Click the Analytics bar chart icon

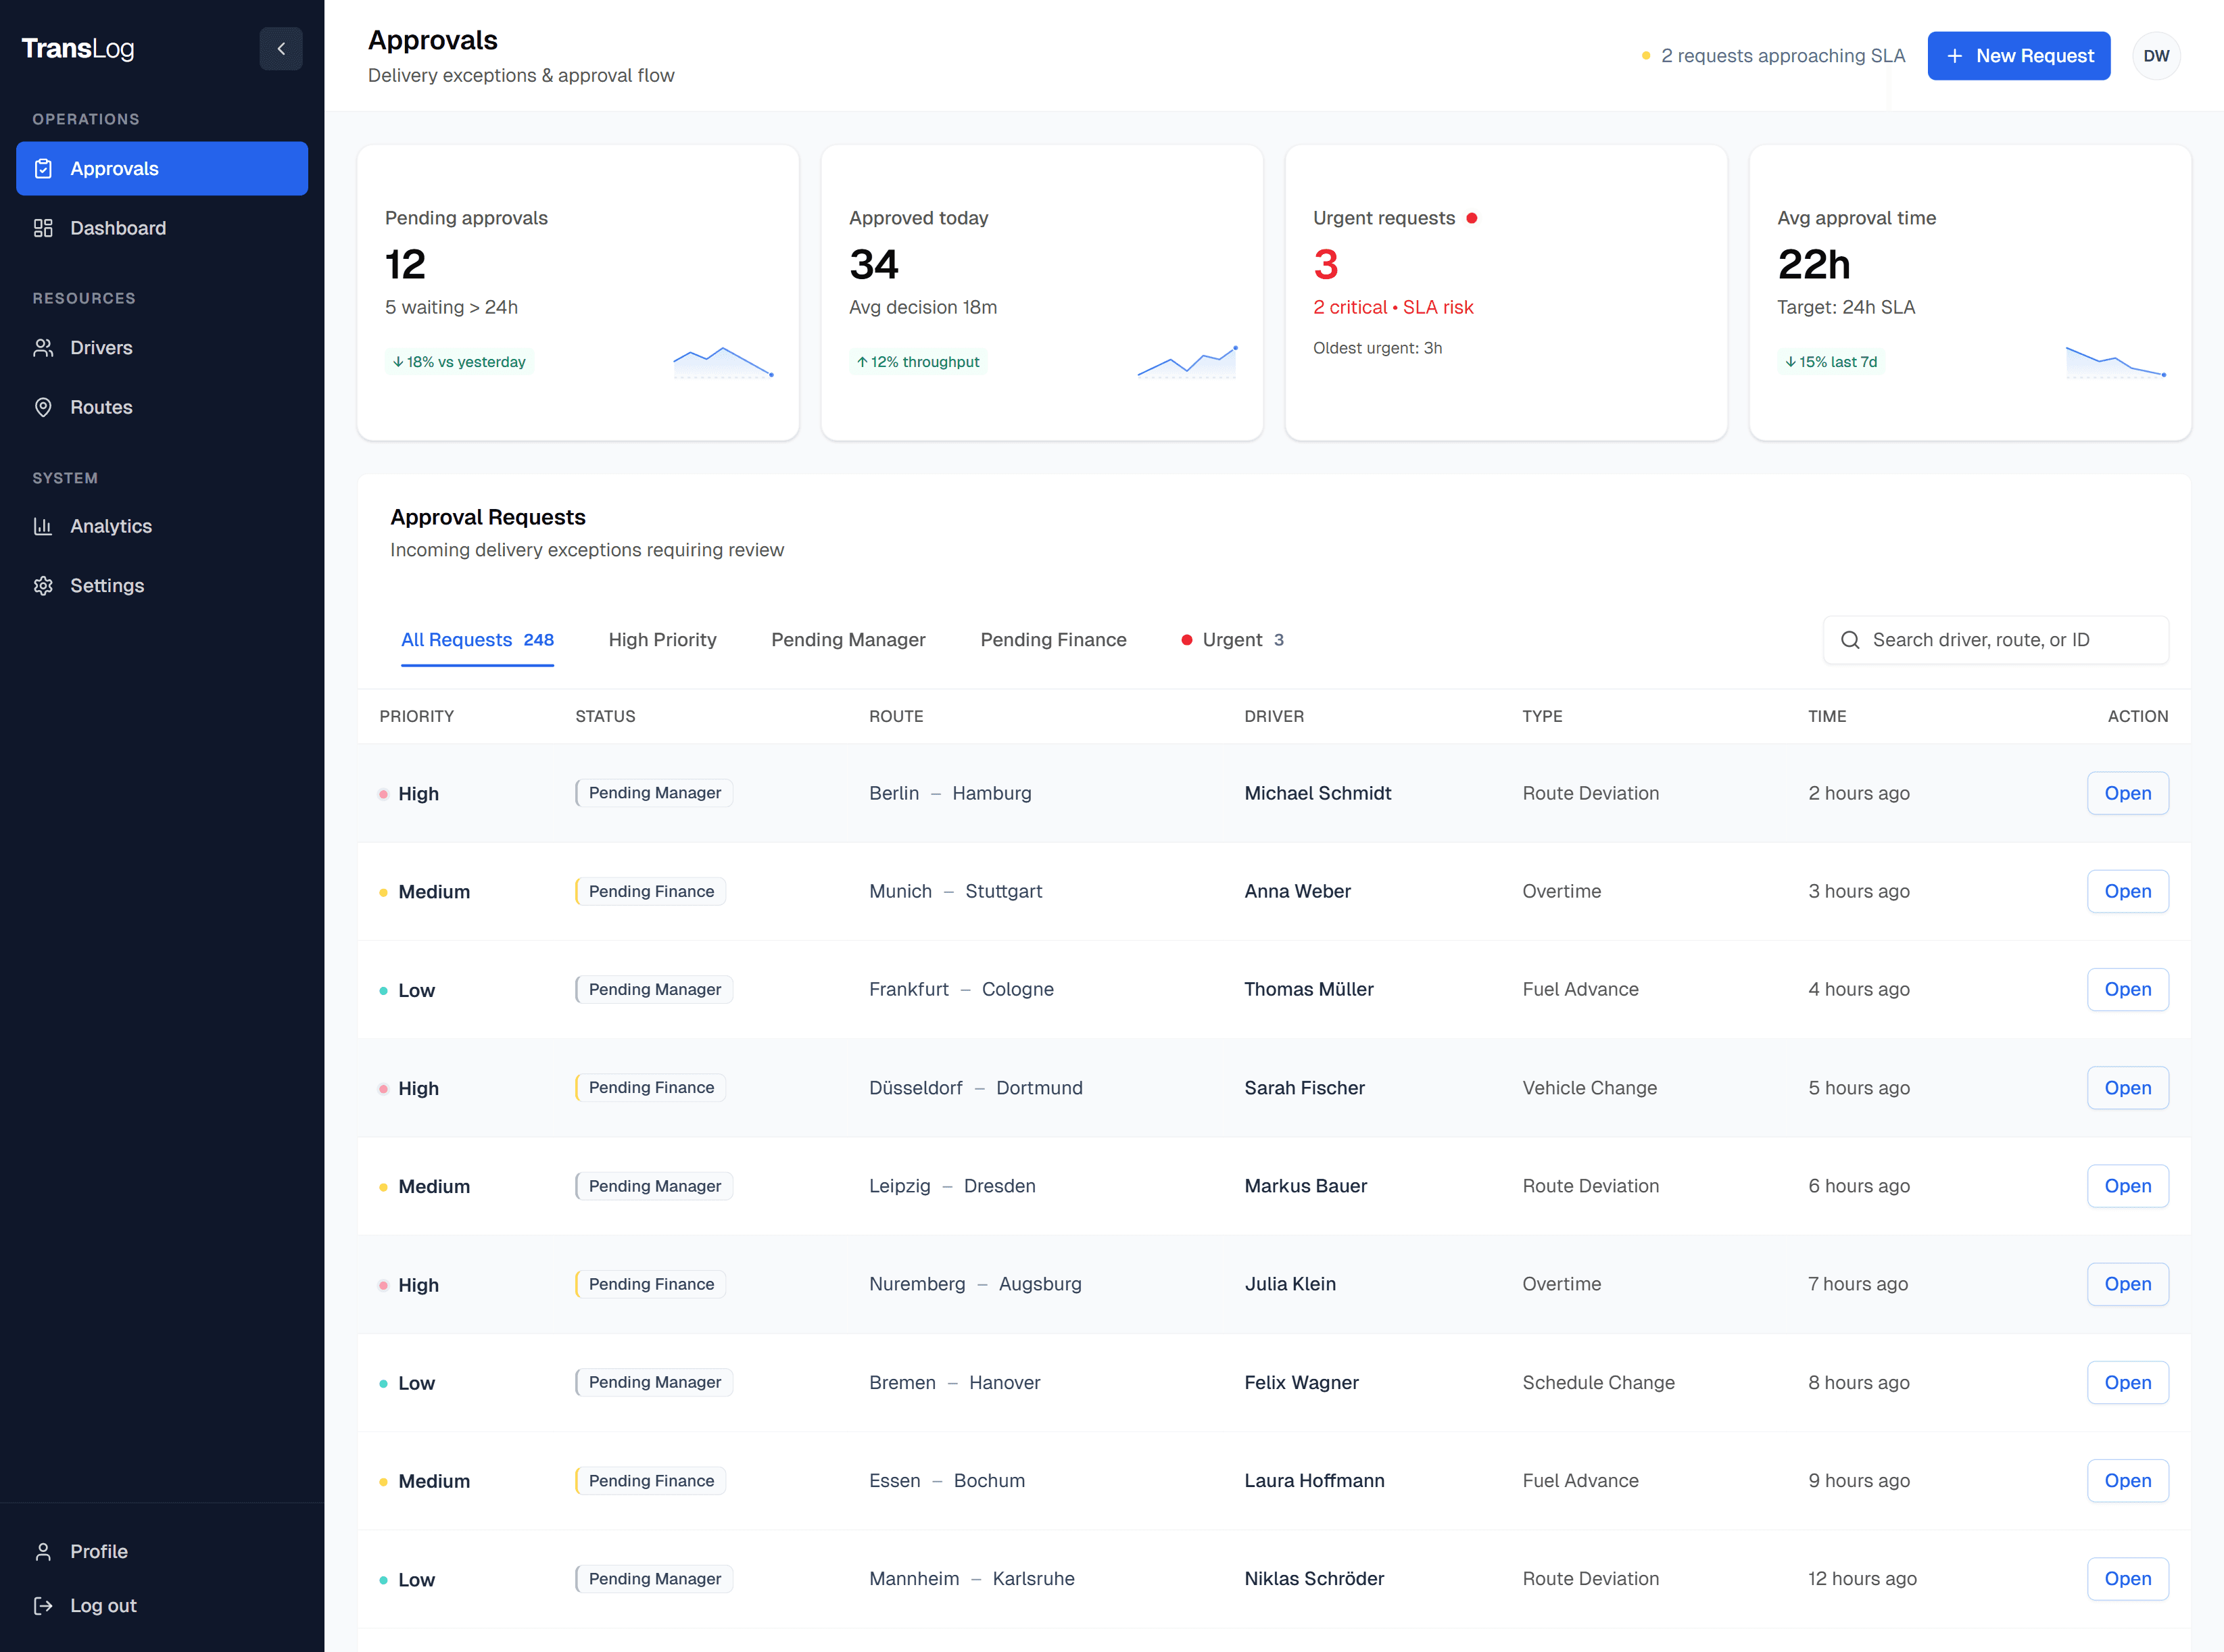pos(43,526)
